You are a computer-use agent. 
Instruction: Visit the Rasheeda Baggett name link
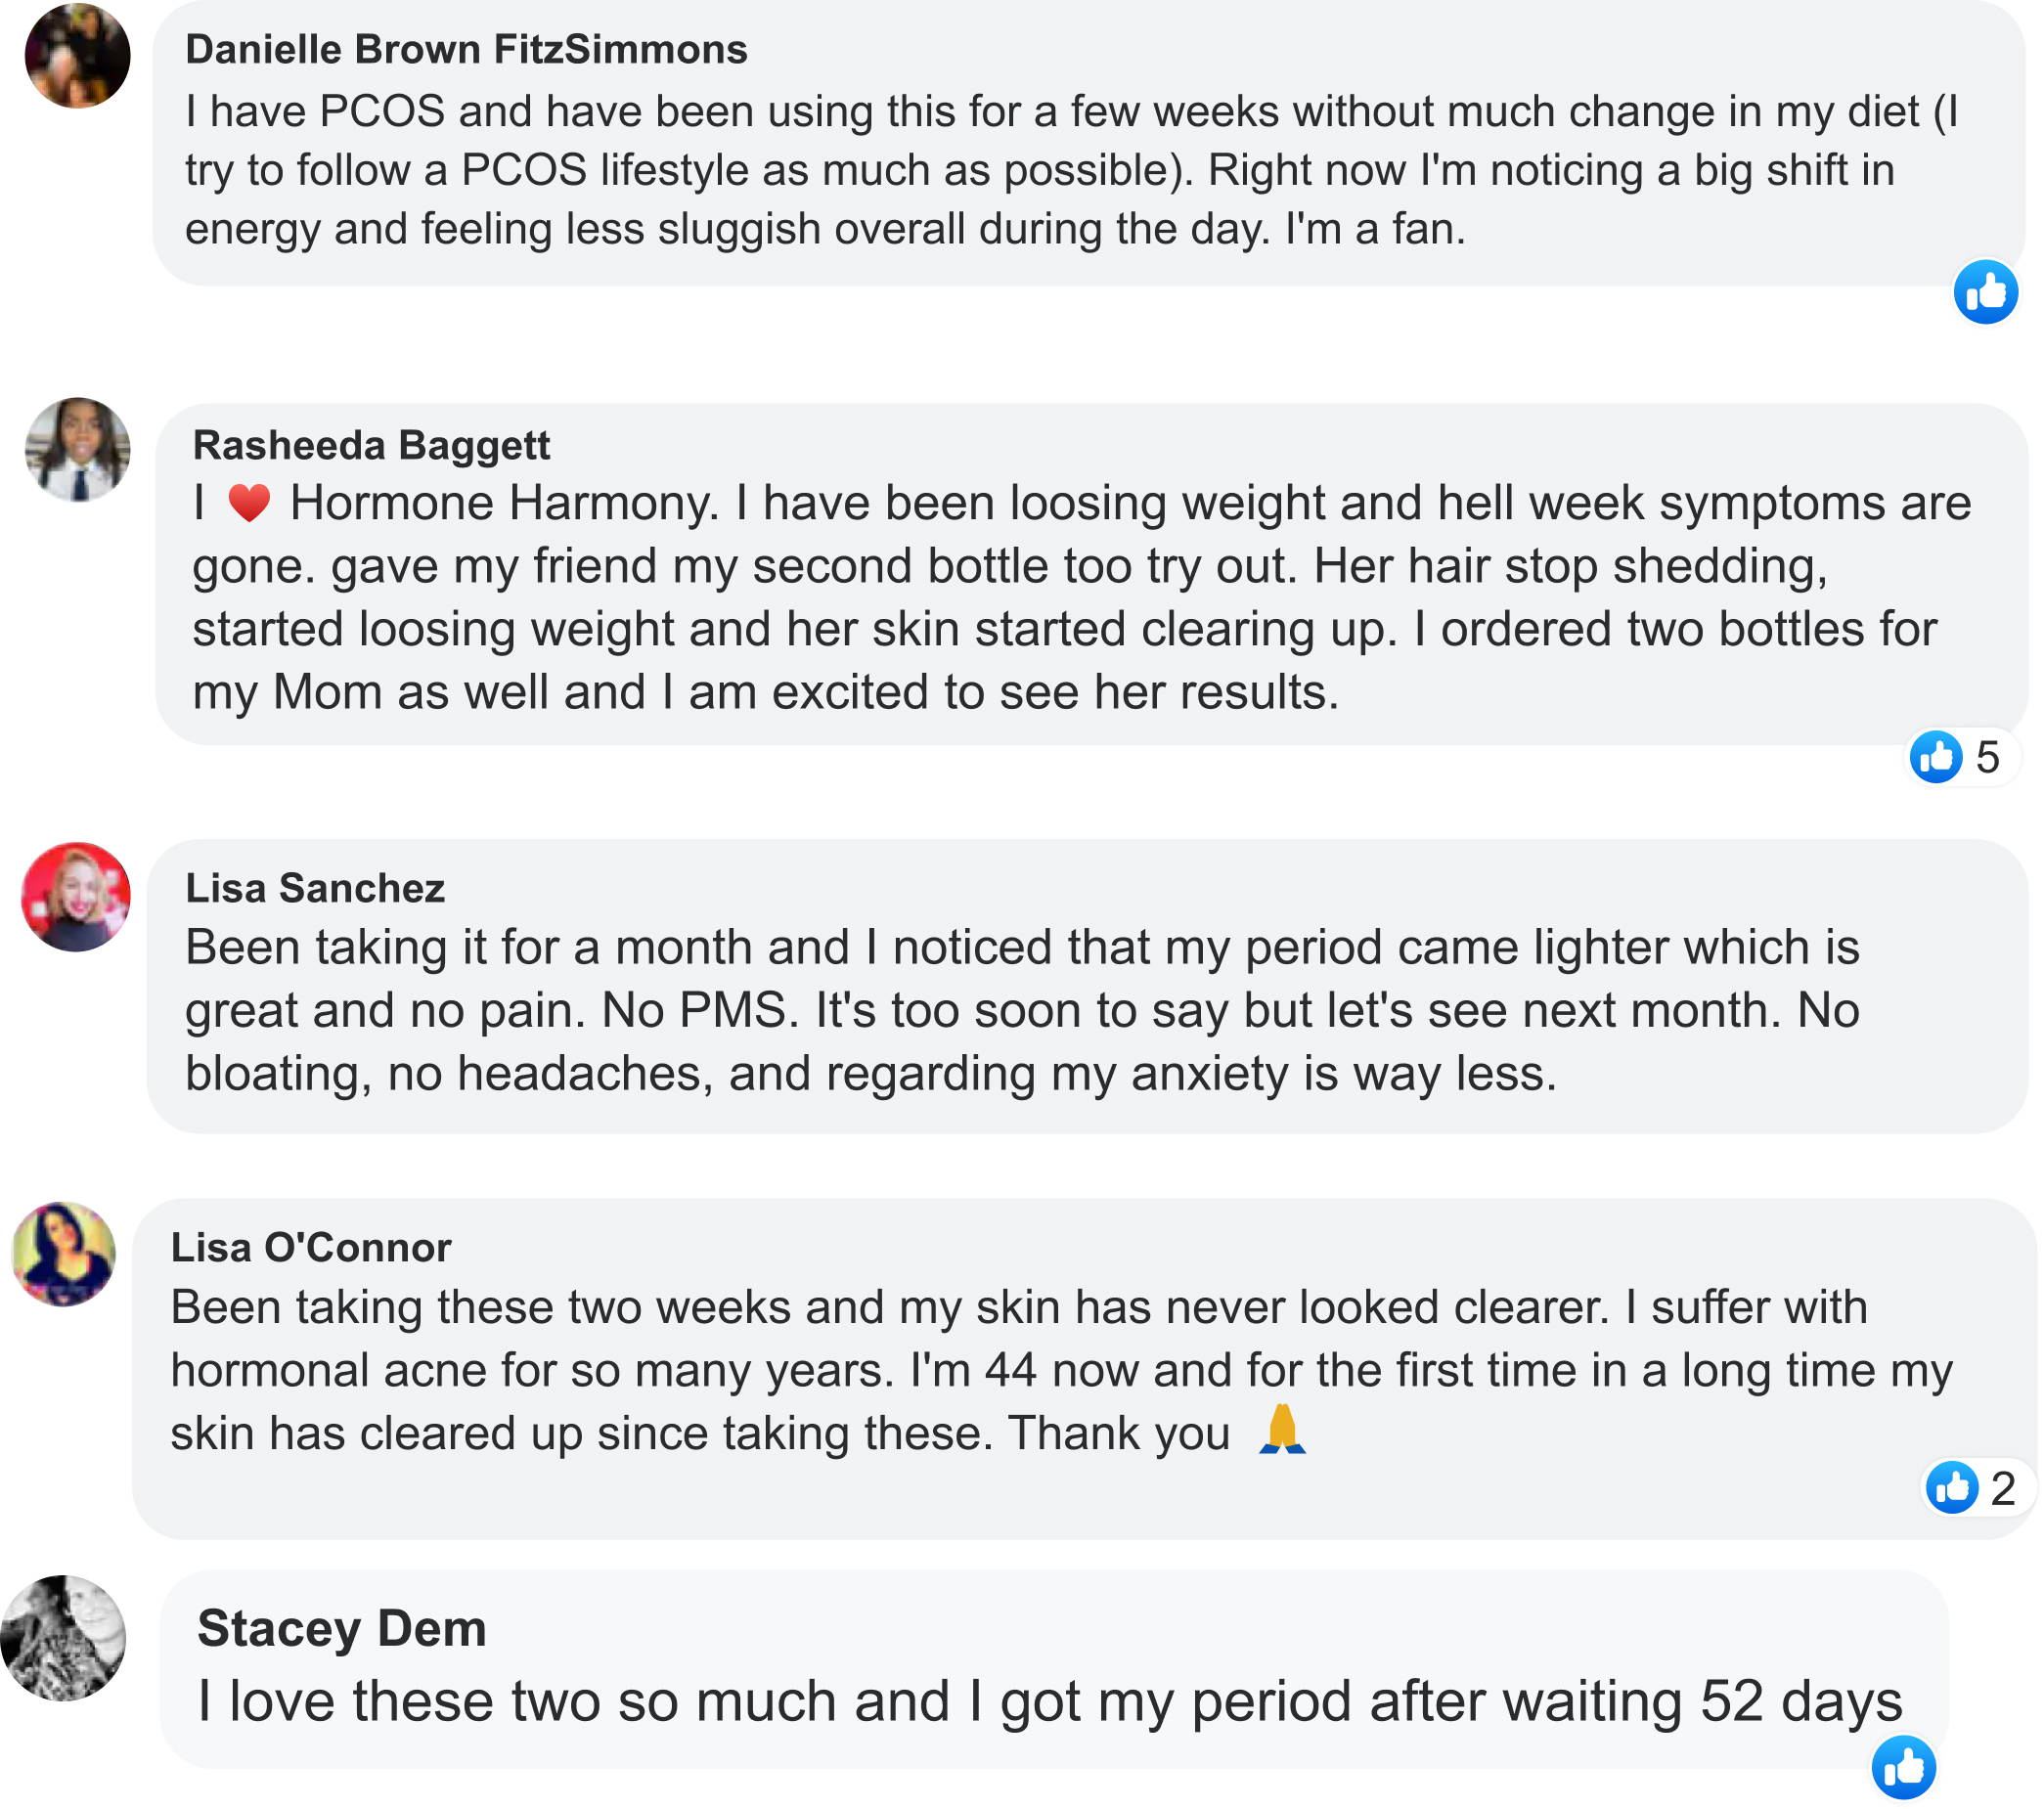point(371,446)
